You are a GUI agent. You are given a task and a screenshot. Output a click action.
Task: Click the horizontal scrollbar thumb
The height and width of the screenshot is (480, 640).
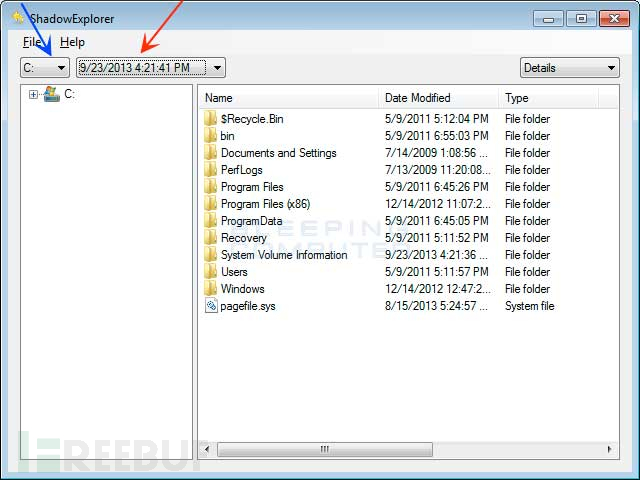[325, 449]
